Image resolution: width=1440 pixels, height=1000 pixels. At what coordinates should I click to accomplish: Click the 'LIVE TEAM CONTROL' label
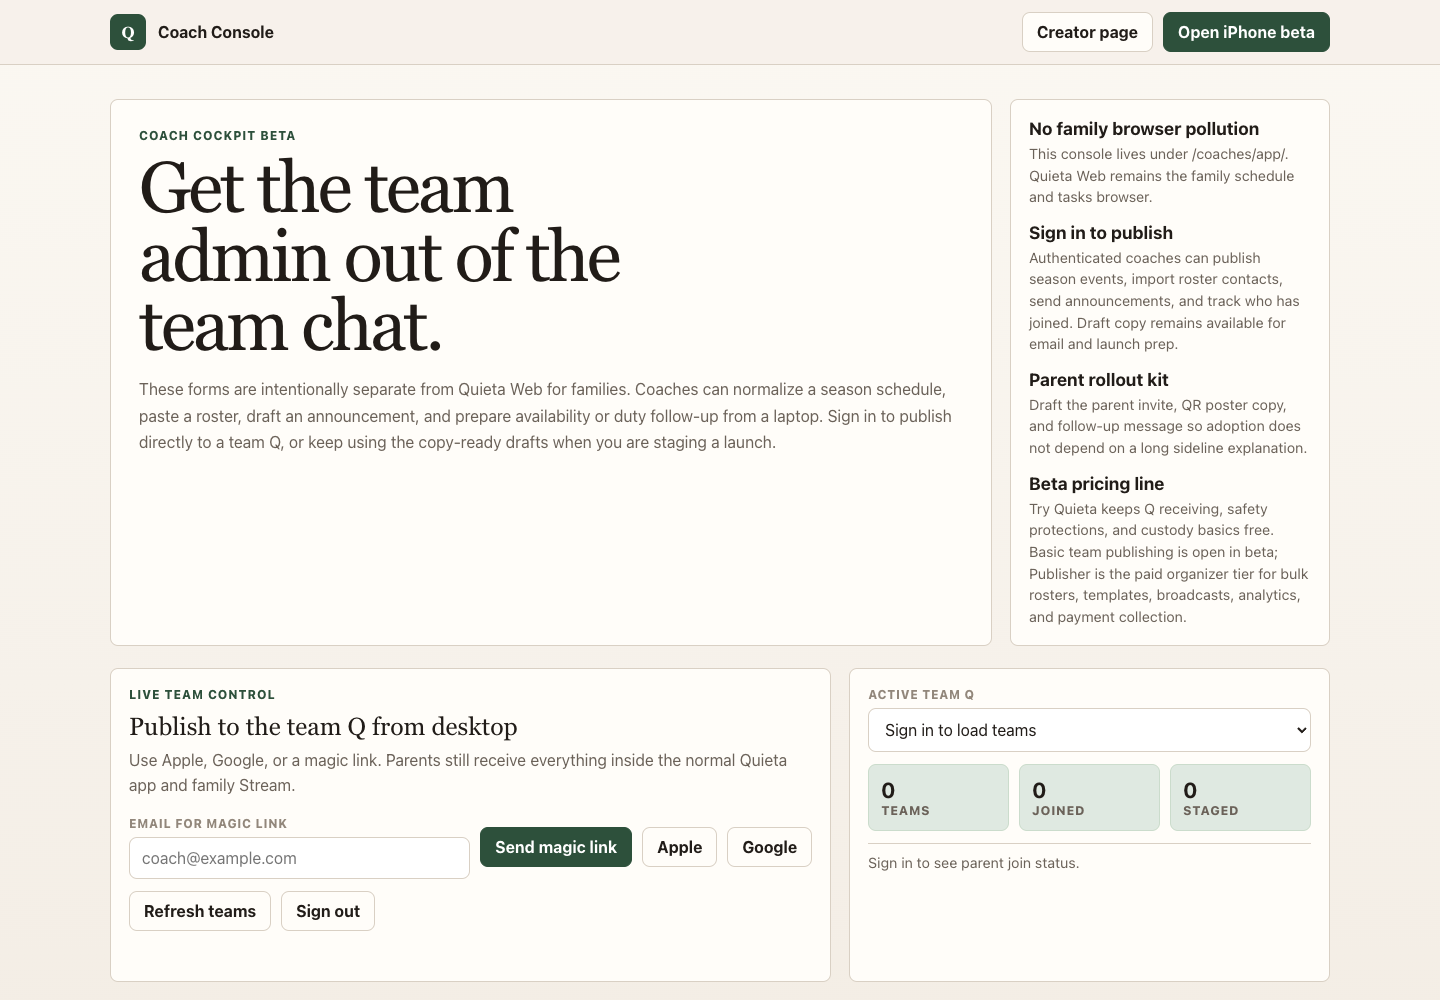click(202, 695)
